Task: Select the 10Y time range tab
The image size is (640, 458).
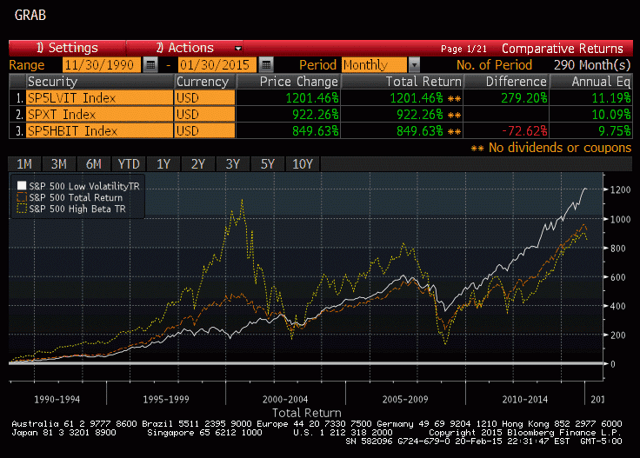Action: click(302, 164)
